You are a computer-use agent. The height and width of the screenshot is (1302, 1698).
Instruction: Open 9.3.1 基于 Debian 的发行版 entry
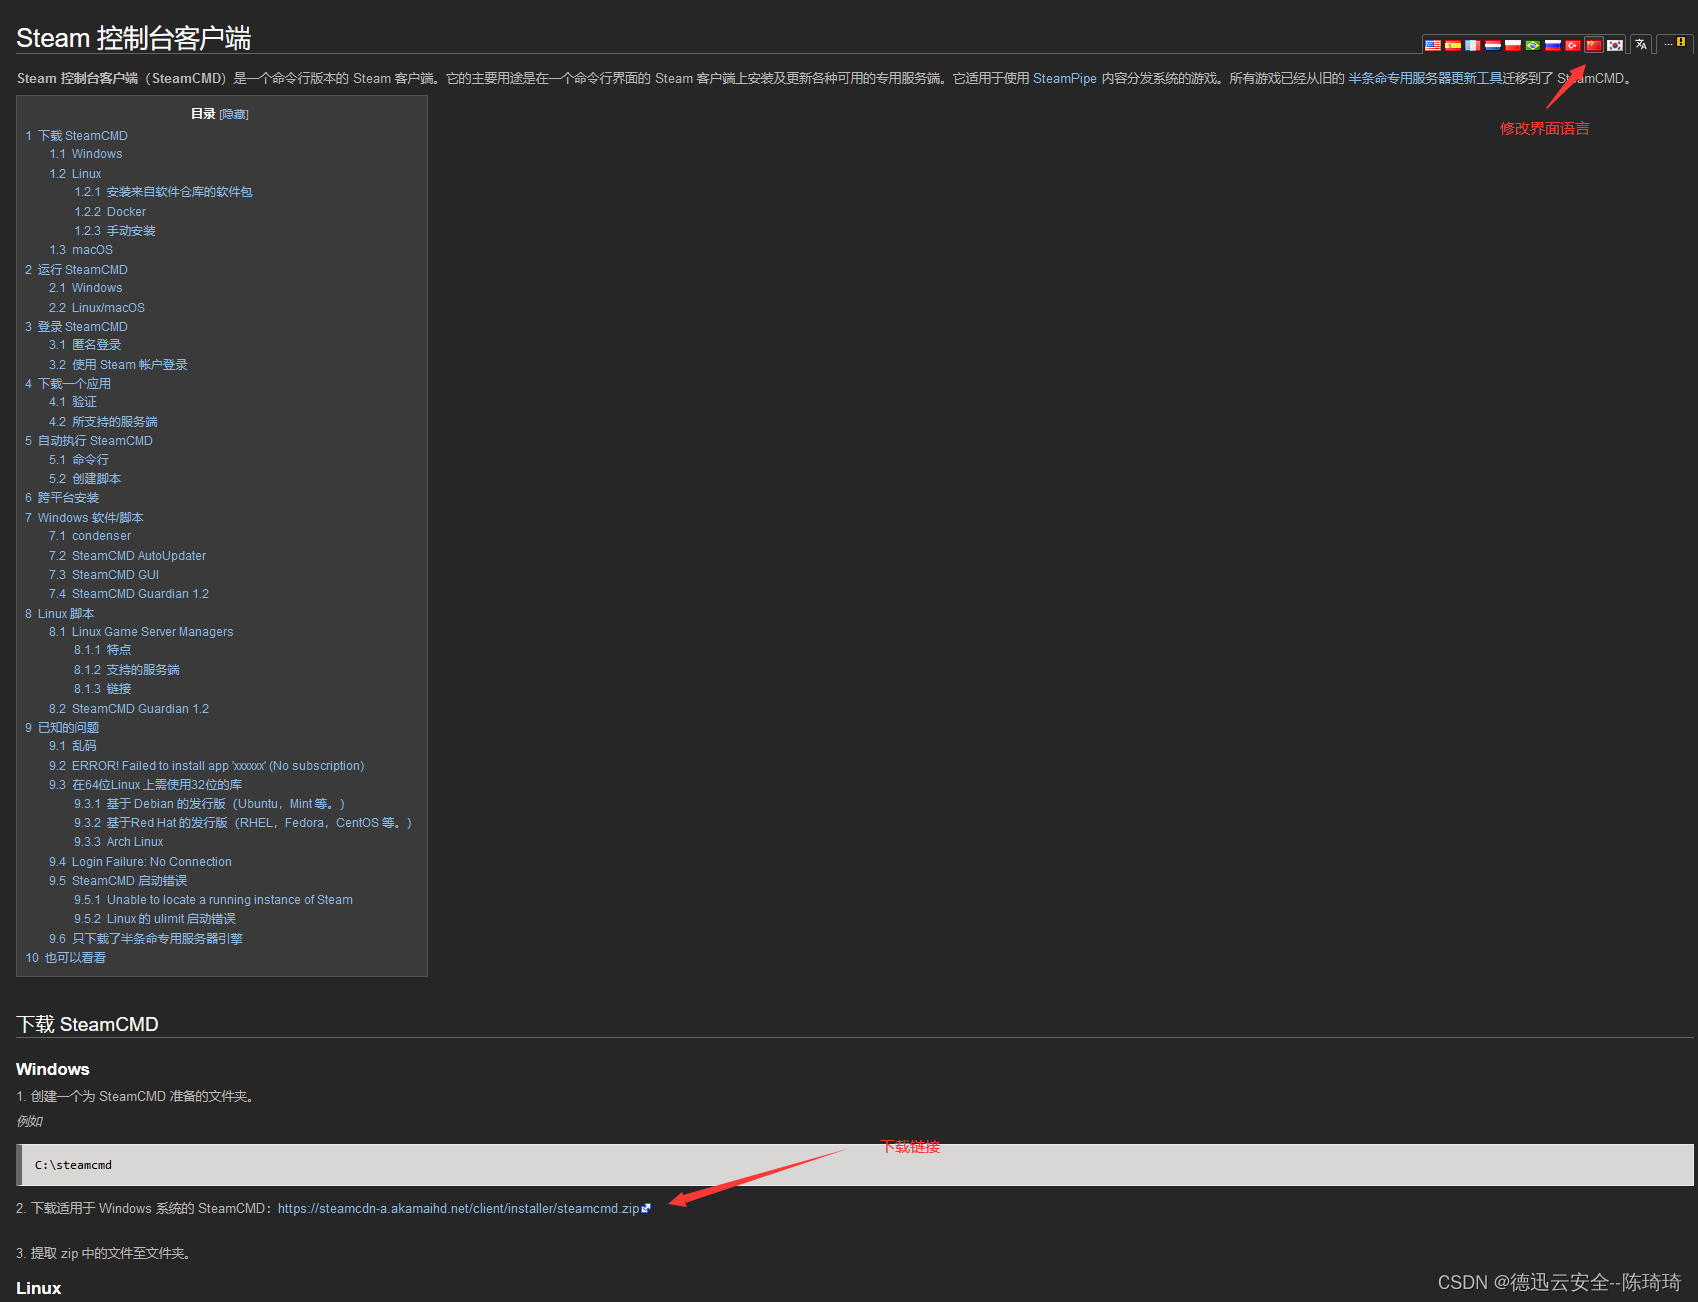(210, 803)
